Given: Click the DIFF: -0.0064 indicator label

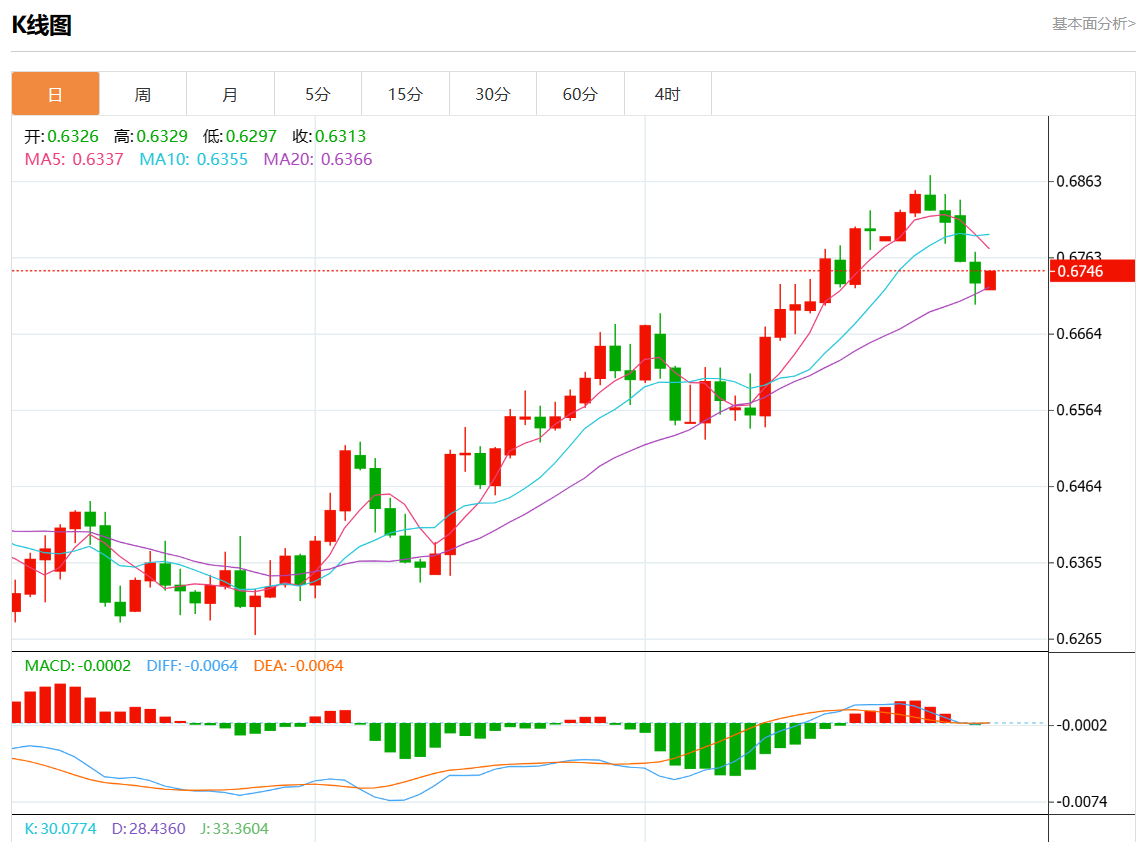Looking at the screenshot, I should tap(192, 666).
